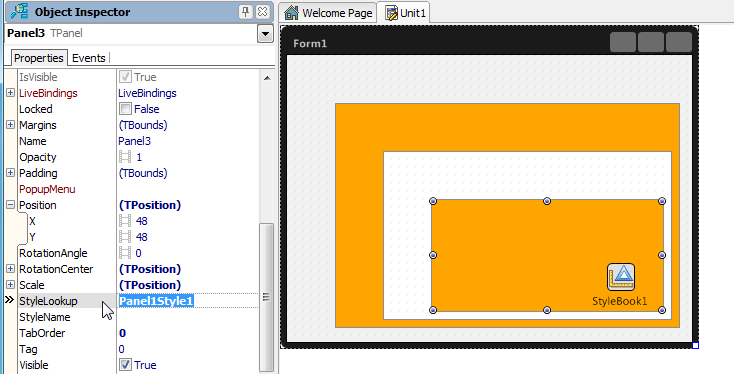Close the Object Inspector panel
Screen dimensions: 734x374
[263, 12]
